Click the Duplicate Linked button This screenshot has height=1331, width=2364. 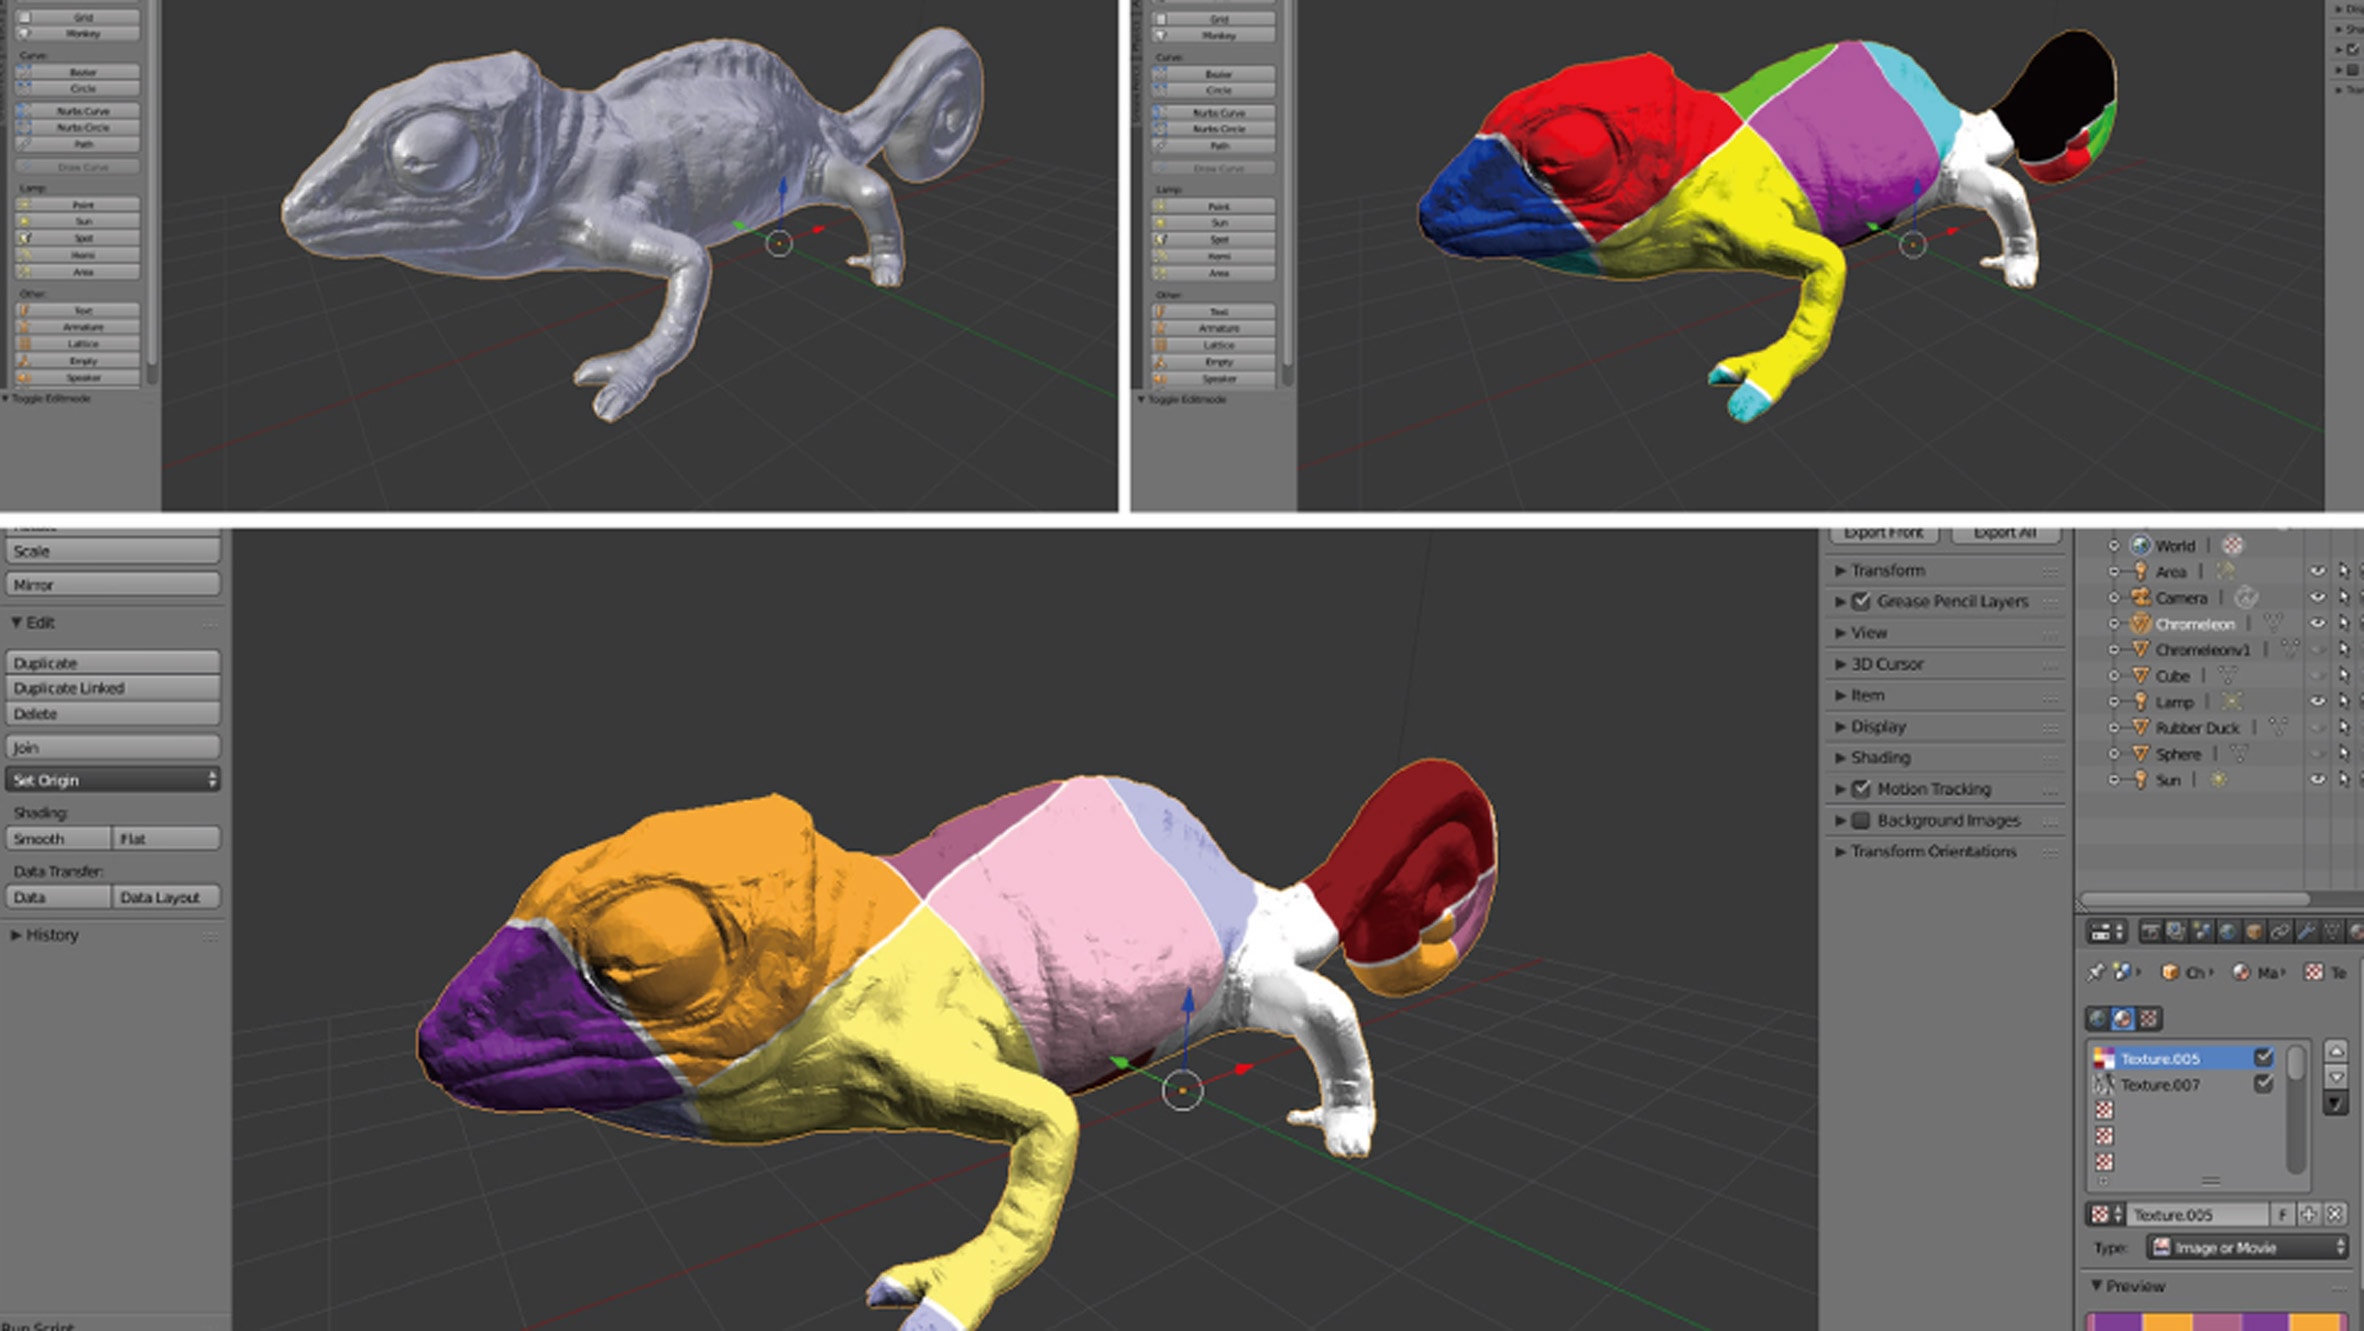click(x=112, y=688)
